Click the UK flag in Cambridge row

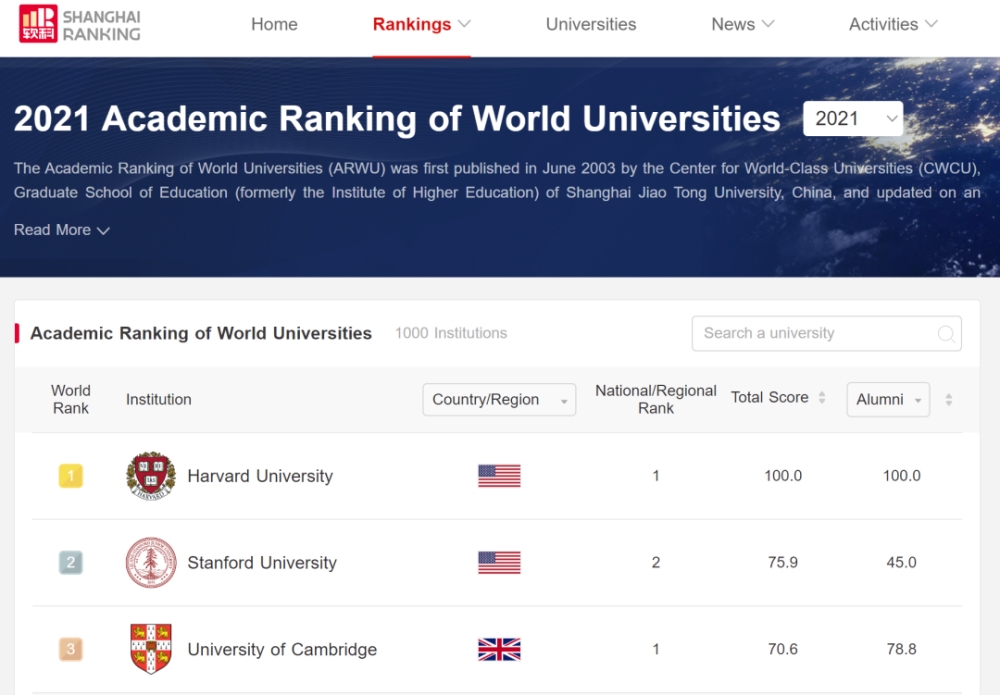[x=499, y=649]
